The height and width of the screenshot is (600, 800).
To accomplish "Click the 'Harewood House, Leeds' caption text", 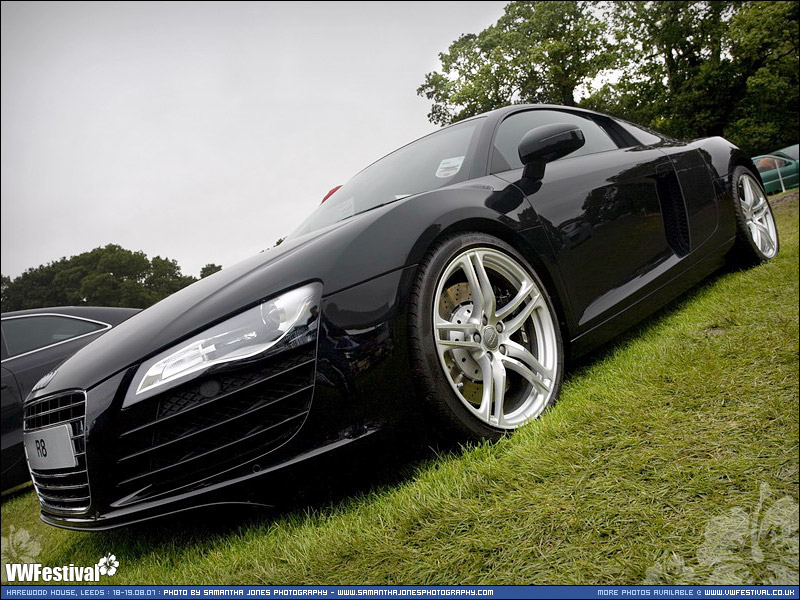I will pos(55,592).
